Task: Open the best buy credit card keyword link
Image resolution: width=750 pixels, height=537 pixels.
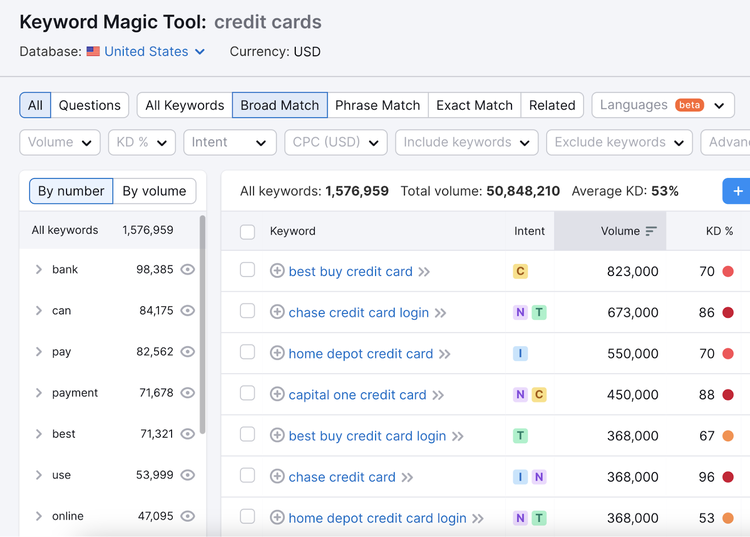Action: click(351, 271)
